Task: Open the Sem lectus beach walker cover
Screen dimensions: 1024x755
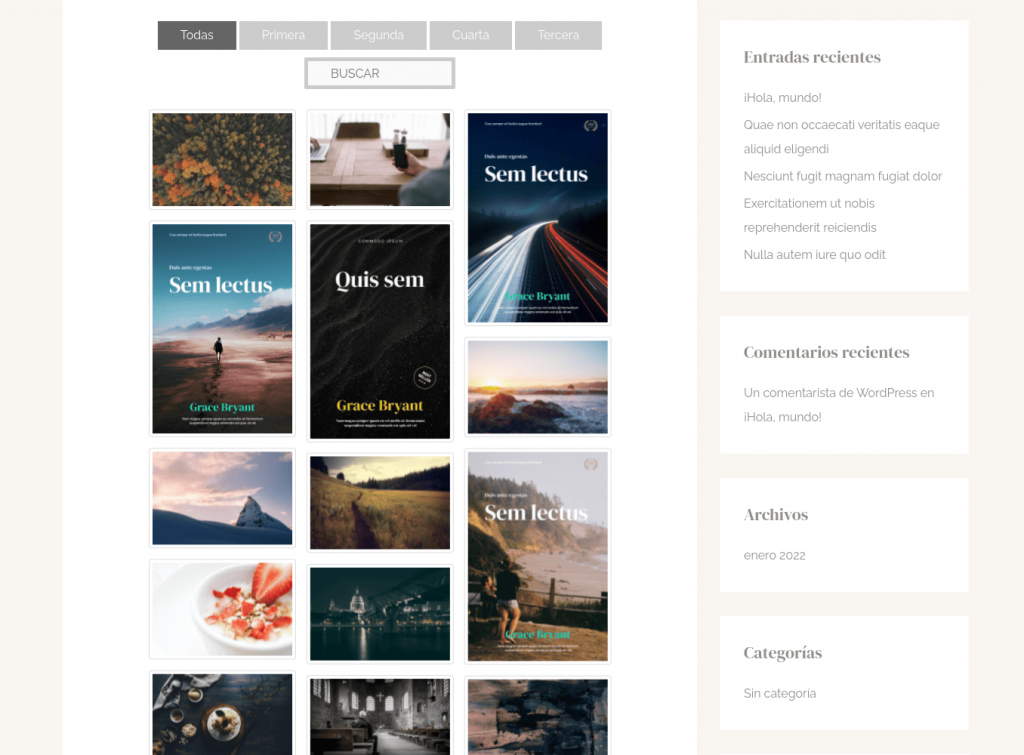Action: point(222,329)
